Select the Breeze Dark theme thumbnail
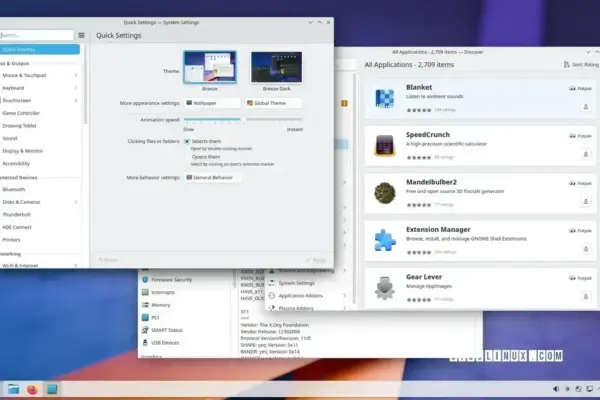 (x=276, y=67)
